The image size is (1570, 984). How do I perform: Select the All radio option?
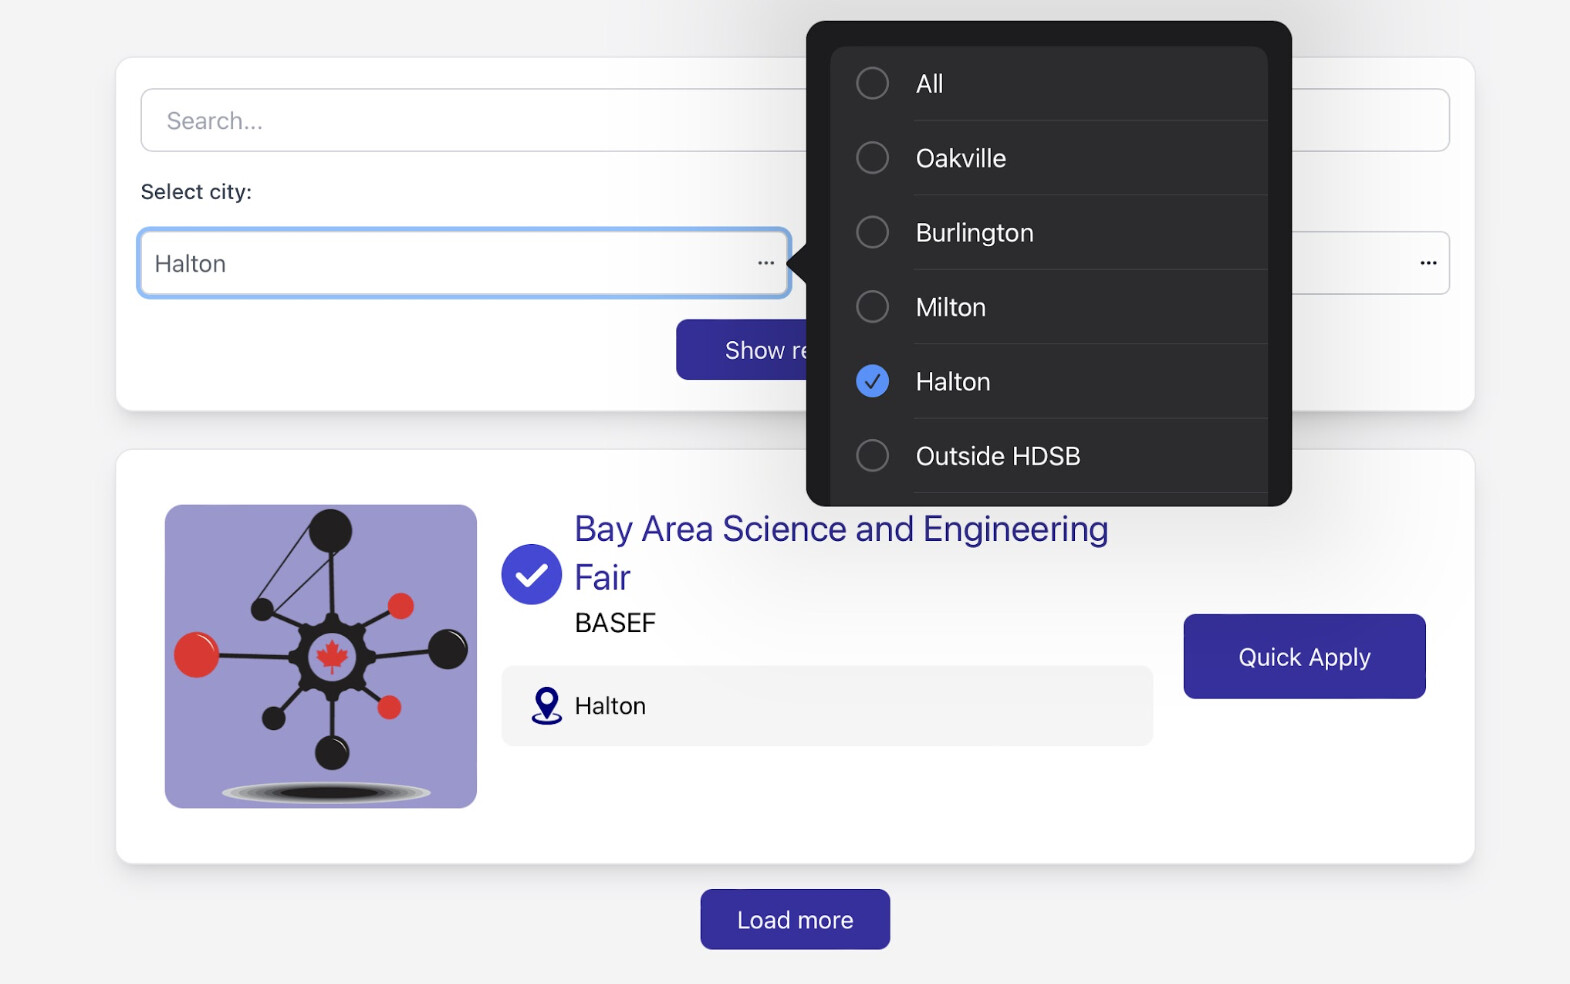click(x=872, y=83)
